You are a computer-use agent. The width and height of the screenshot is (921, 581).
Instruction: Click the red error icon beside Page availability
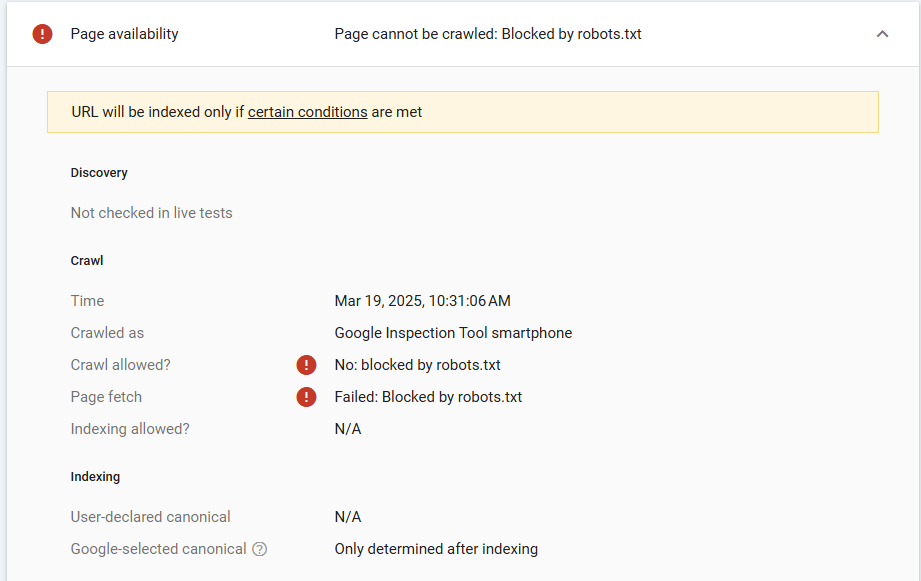42,34
